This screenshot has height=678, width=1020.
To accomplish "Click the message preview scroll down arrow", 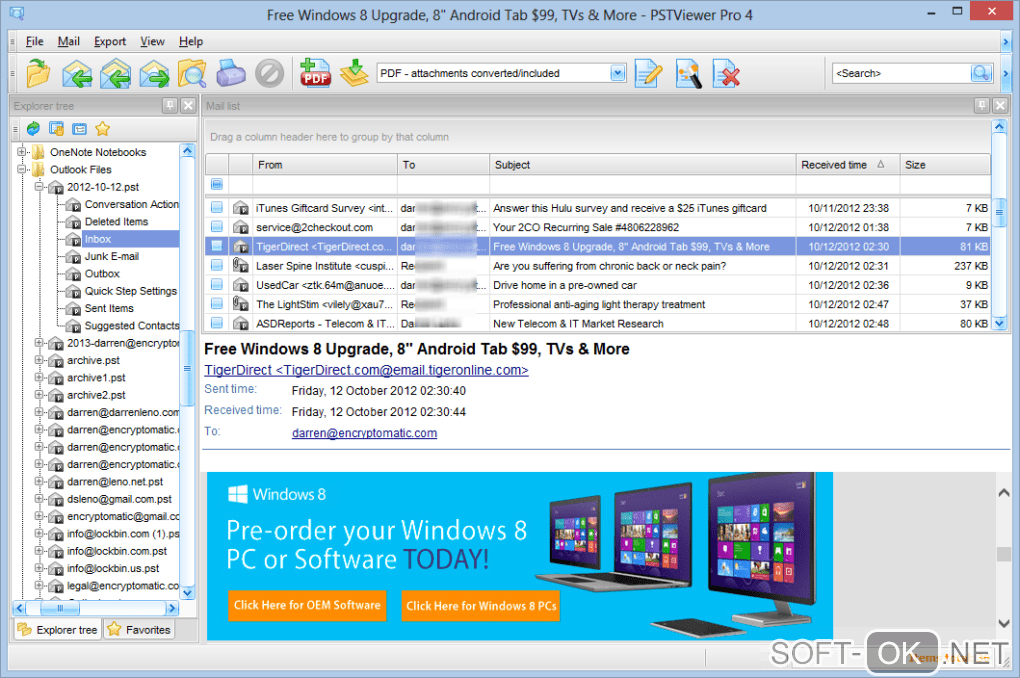I will coord(1004,623).
